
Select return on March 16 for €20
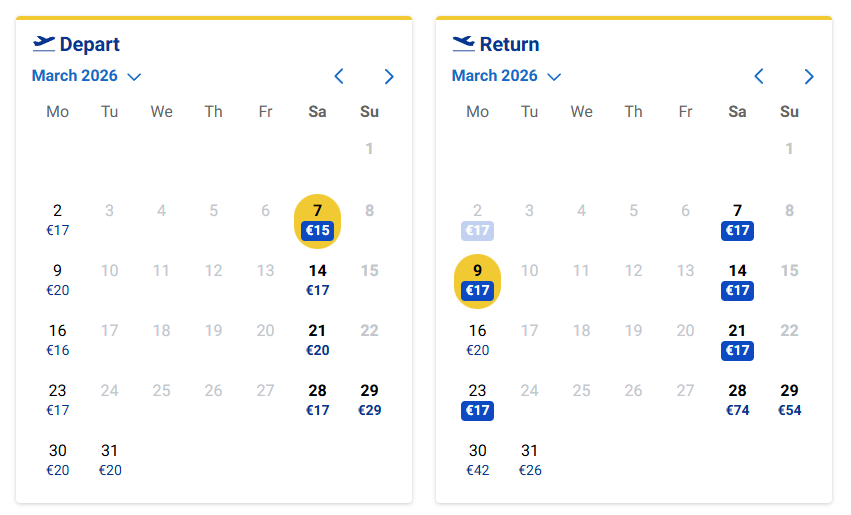pyautogui.click(x=478, y=340)
